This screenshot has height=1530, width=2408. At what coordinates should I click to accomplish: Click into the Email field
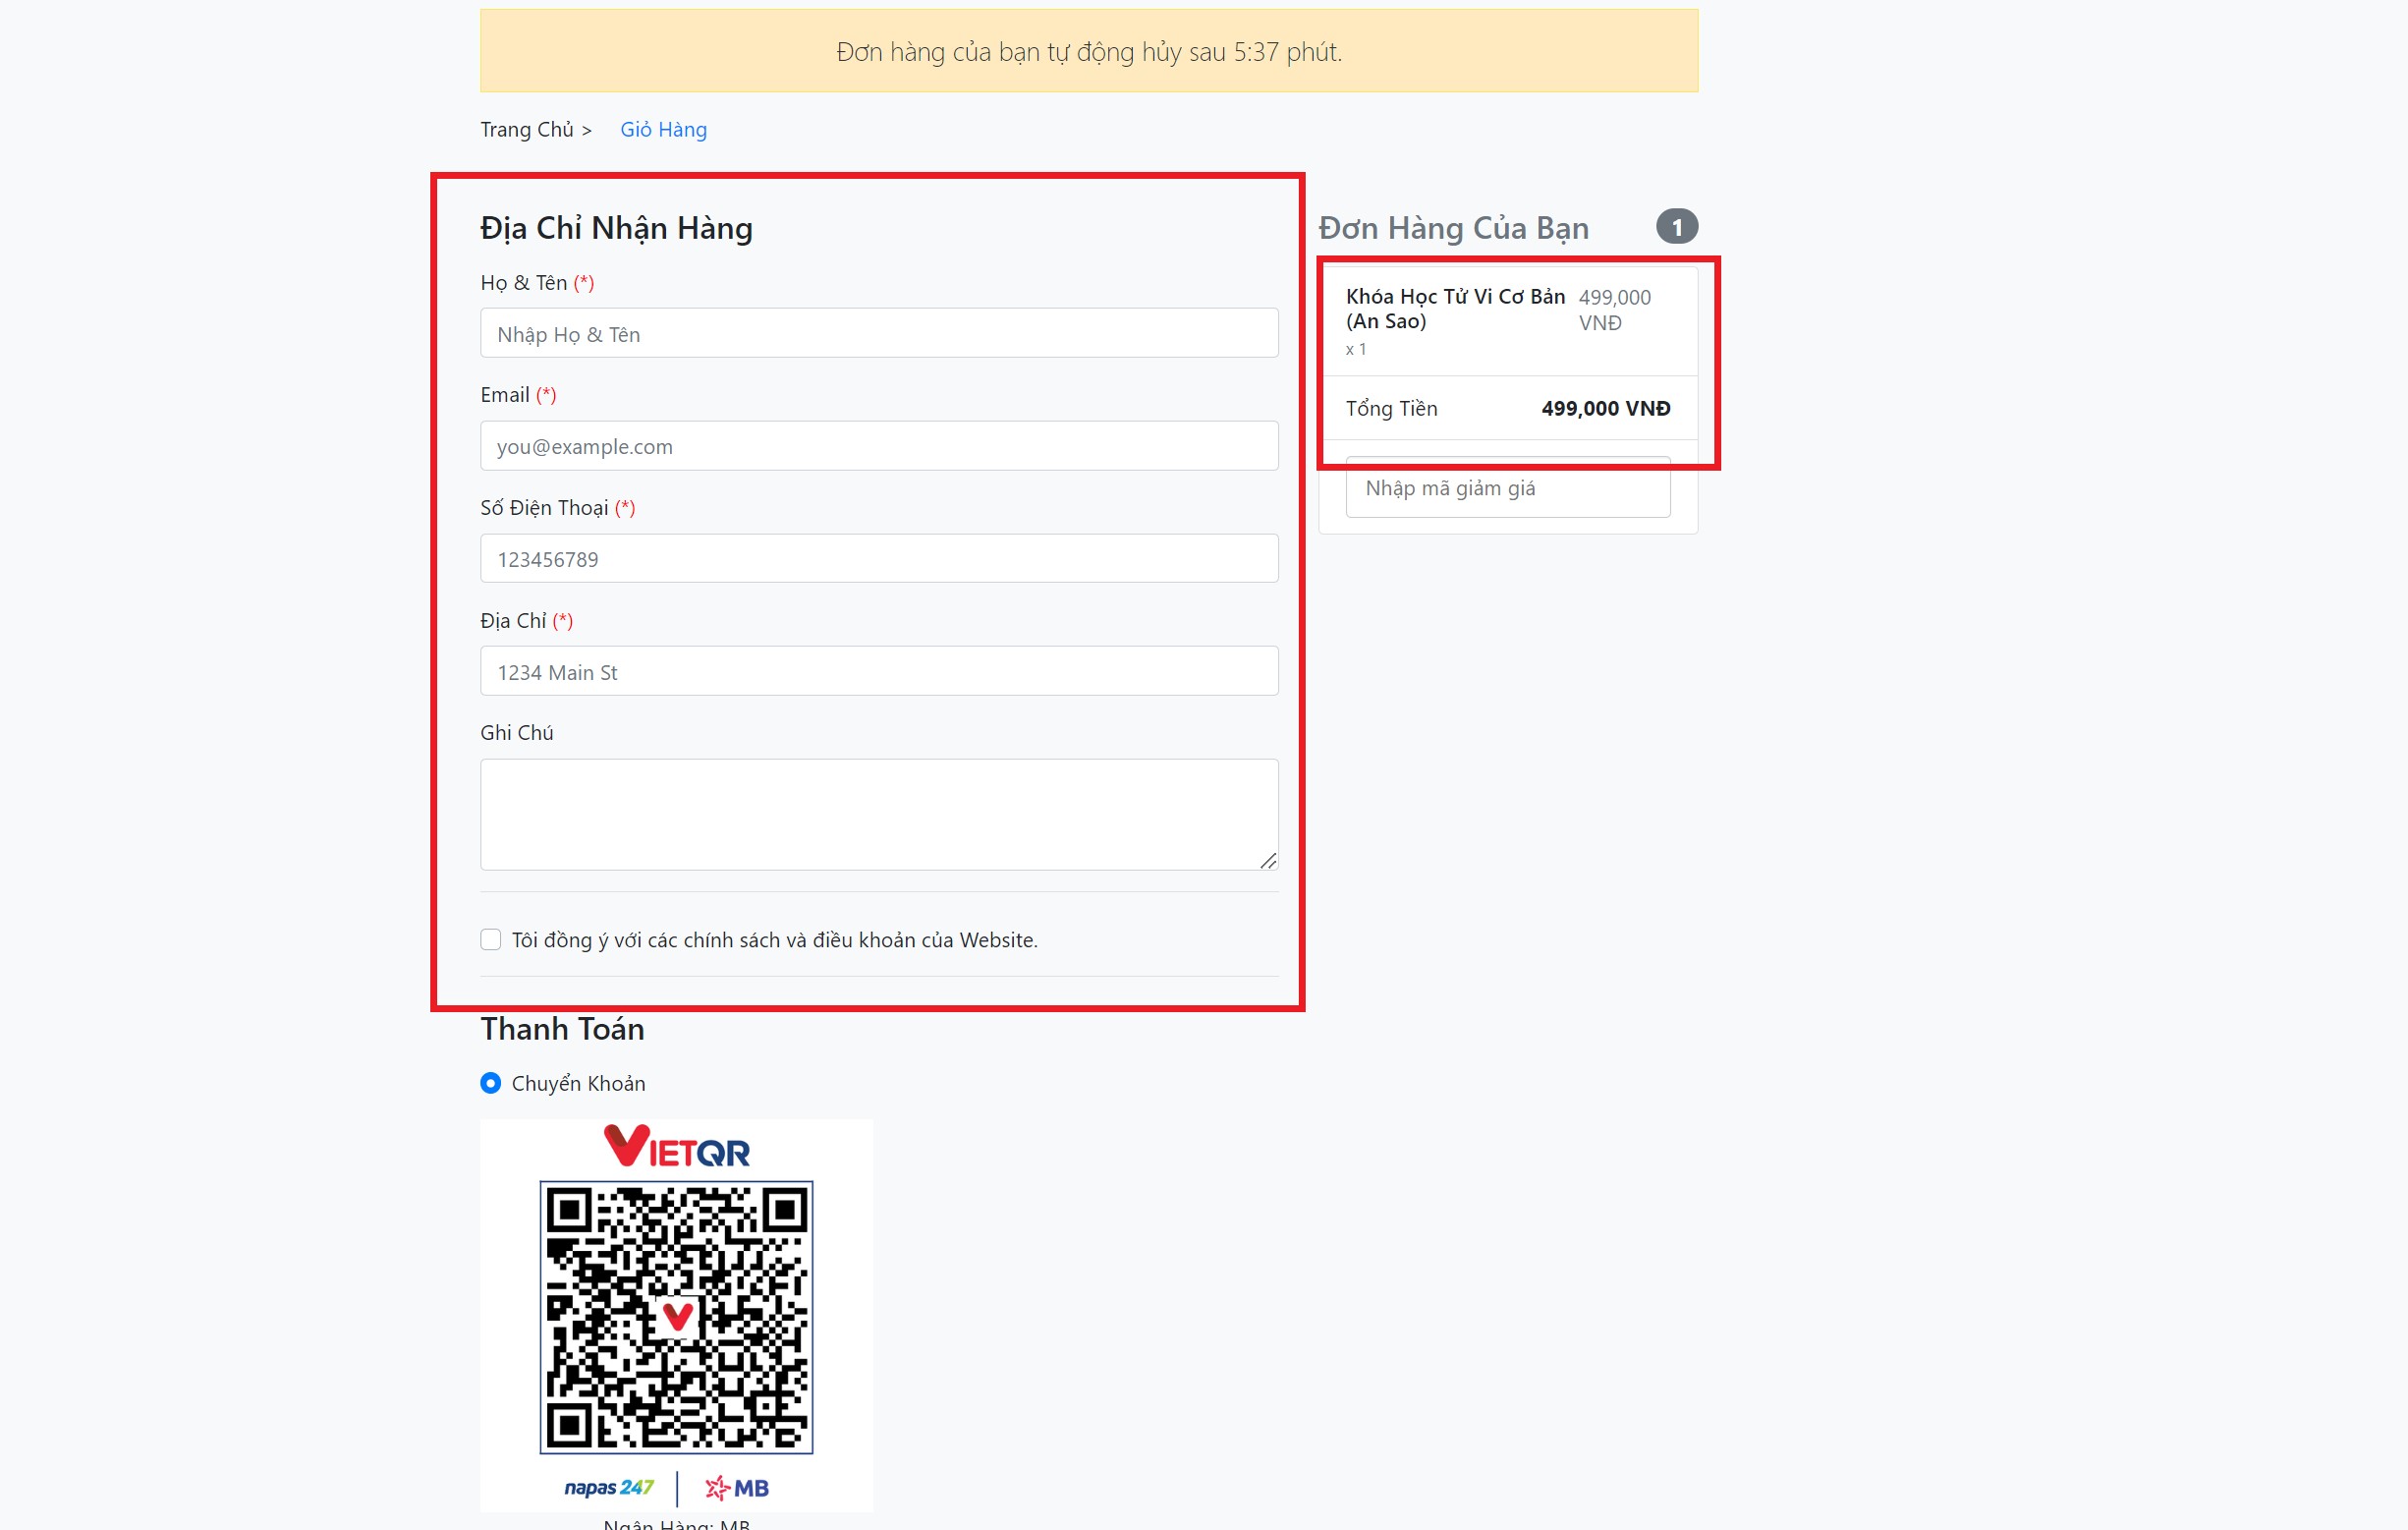tap(878, 446)
